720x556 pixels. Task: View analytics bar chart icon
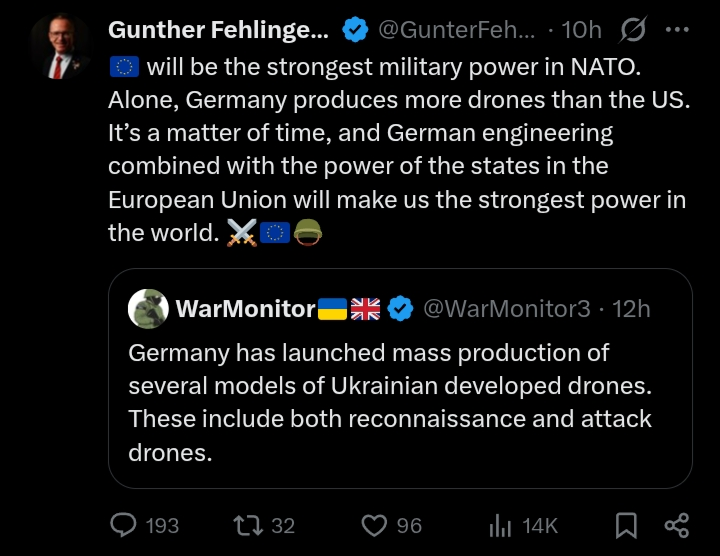(x=500, y=525)
